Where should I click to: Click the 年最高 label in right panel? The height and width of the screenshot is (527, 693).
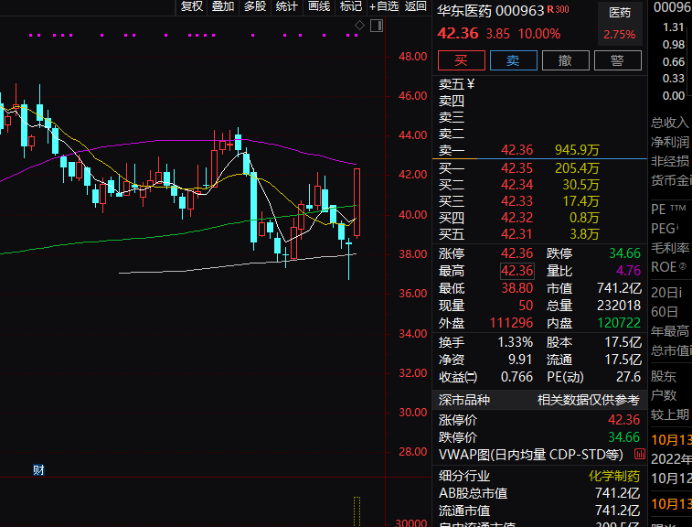click(x=670, y=331)
